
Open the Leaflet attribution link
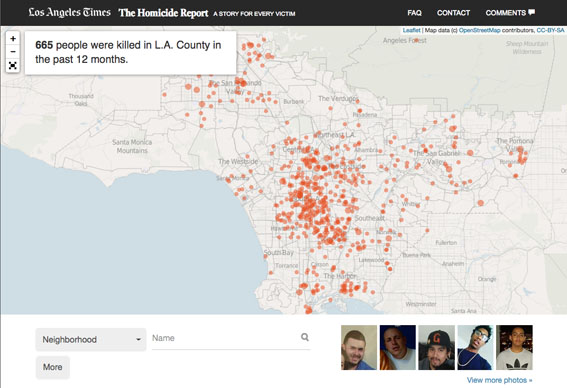tap(412, 30)
